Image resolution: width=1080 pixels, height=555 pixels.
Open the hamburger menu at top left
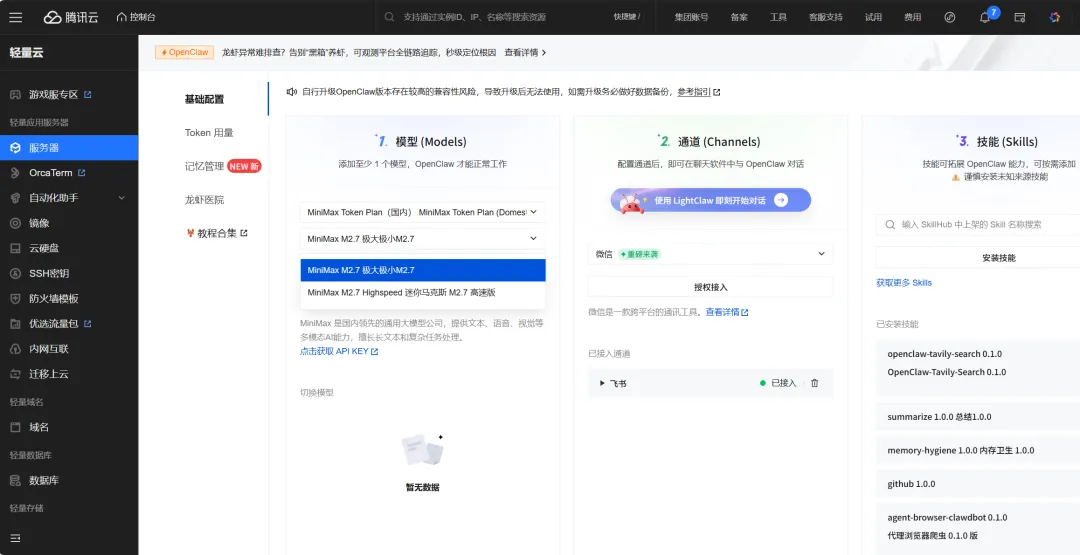[16, 17]
